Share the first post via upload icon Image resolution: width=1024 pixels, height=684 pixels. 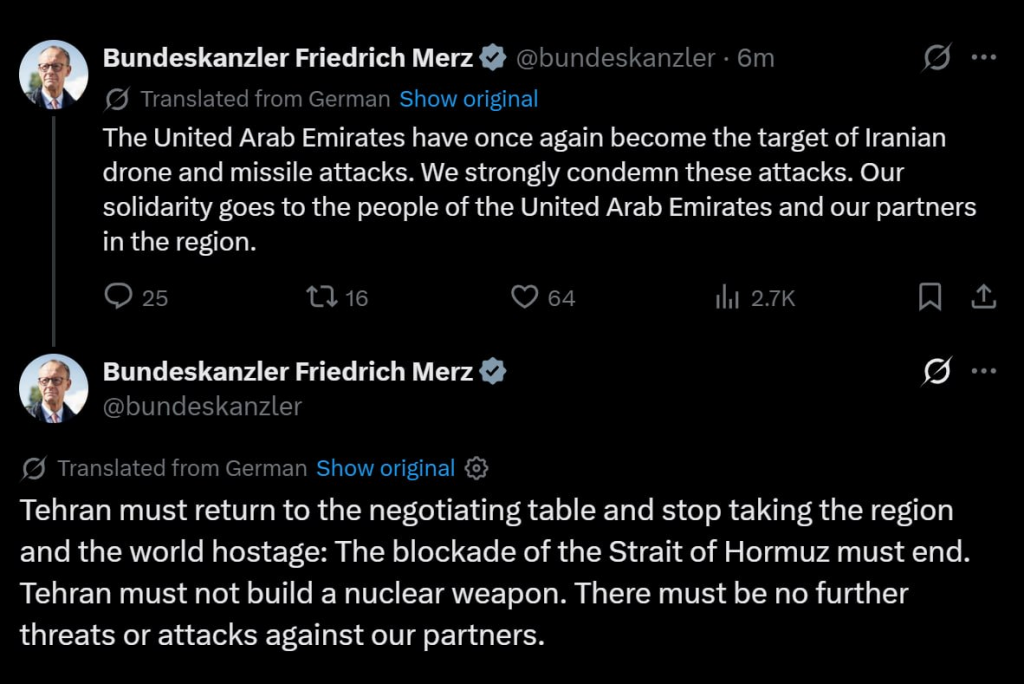984,297
